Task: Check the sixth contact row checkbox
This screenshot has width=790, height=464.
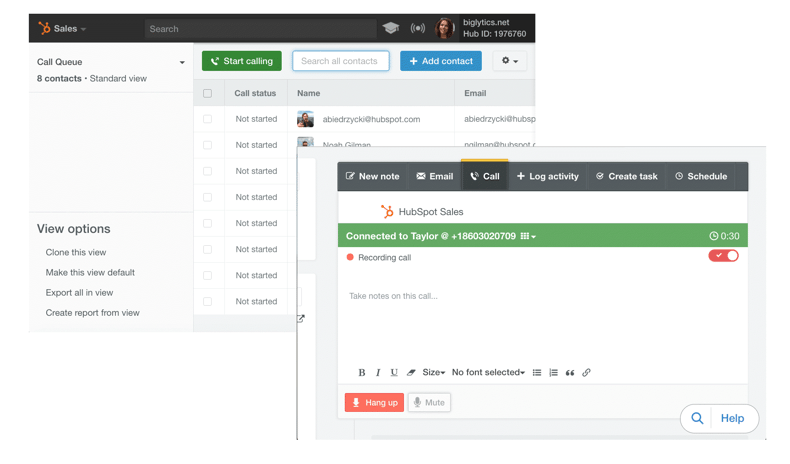Action: click(208, 249)
